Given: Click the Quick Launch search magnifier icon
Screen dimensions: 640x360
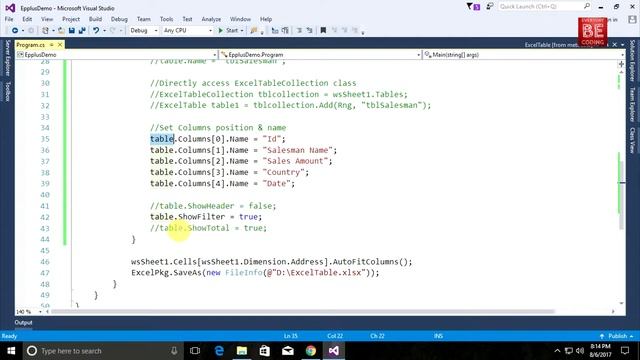Looking at the screenshot, I should (587, 6).
